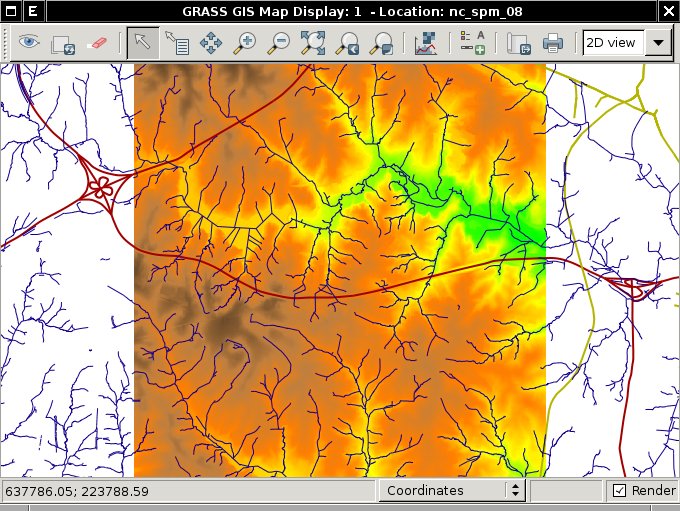Select the Pan tool
680x511 pixels.
(211, 43)
